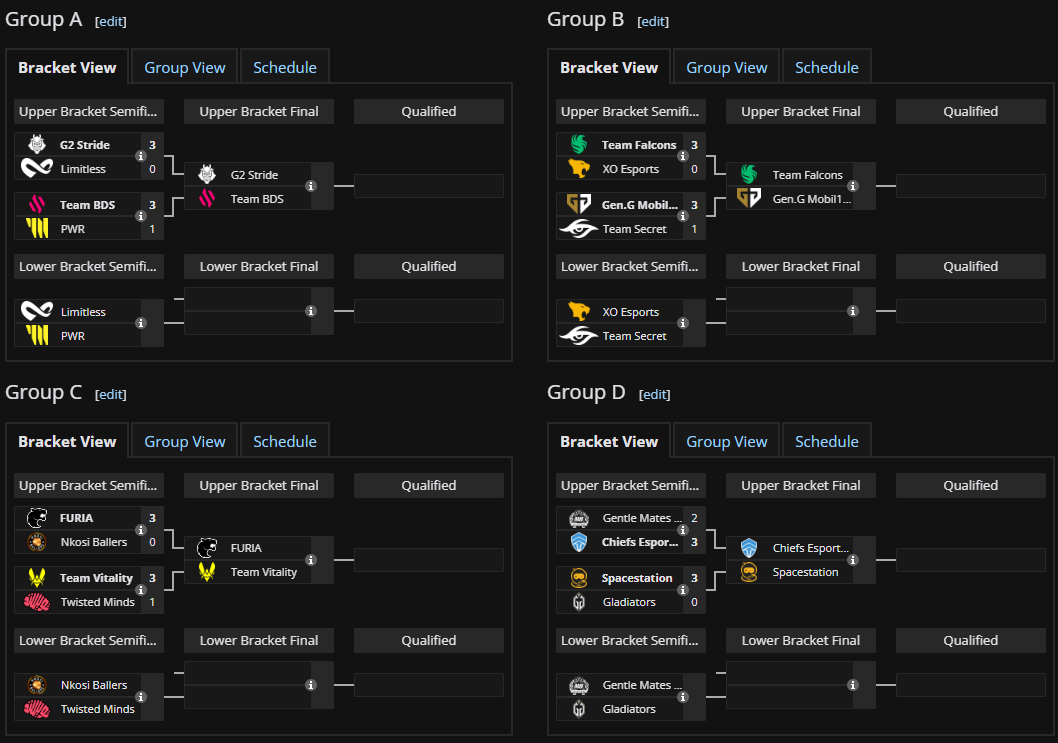Open the Group B Schedule tab
The height and width of the screenshot is (743, 1058).
pos(827,67)
